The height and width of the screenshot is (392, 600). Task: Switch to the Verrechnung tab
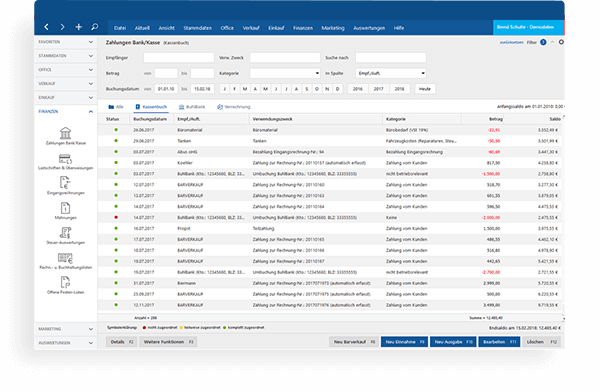(233, 107)
